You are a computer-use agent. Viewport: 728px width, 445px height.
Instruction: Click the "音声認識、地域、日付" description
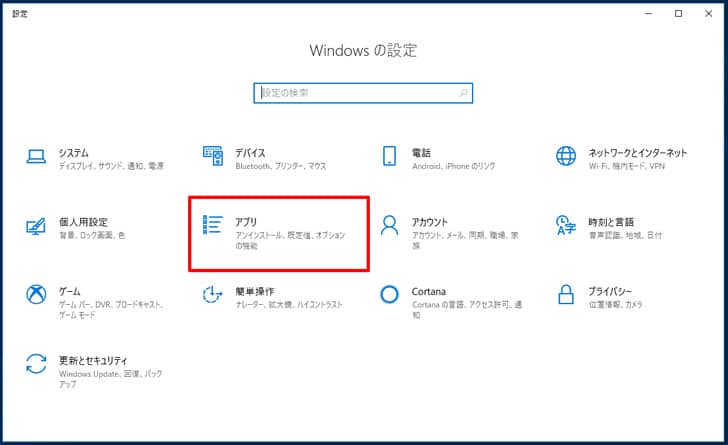point(625,236)
